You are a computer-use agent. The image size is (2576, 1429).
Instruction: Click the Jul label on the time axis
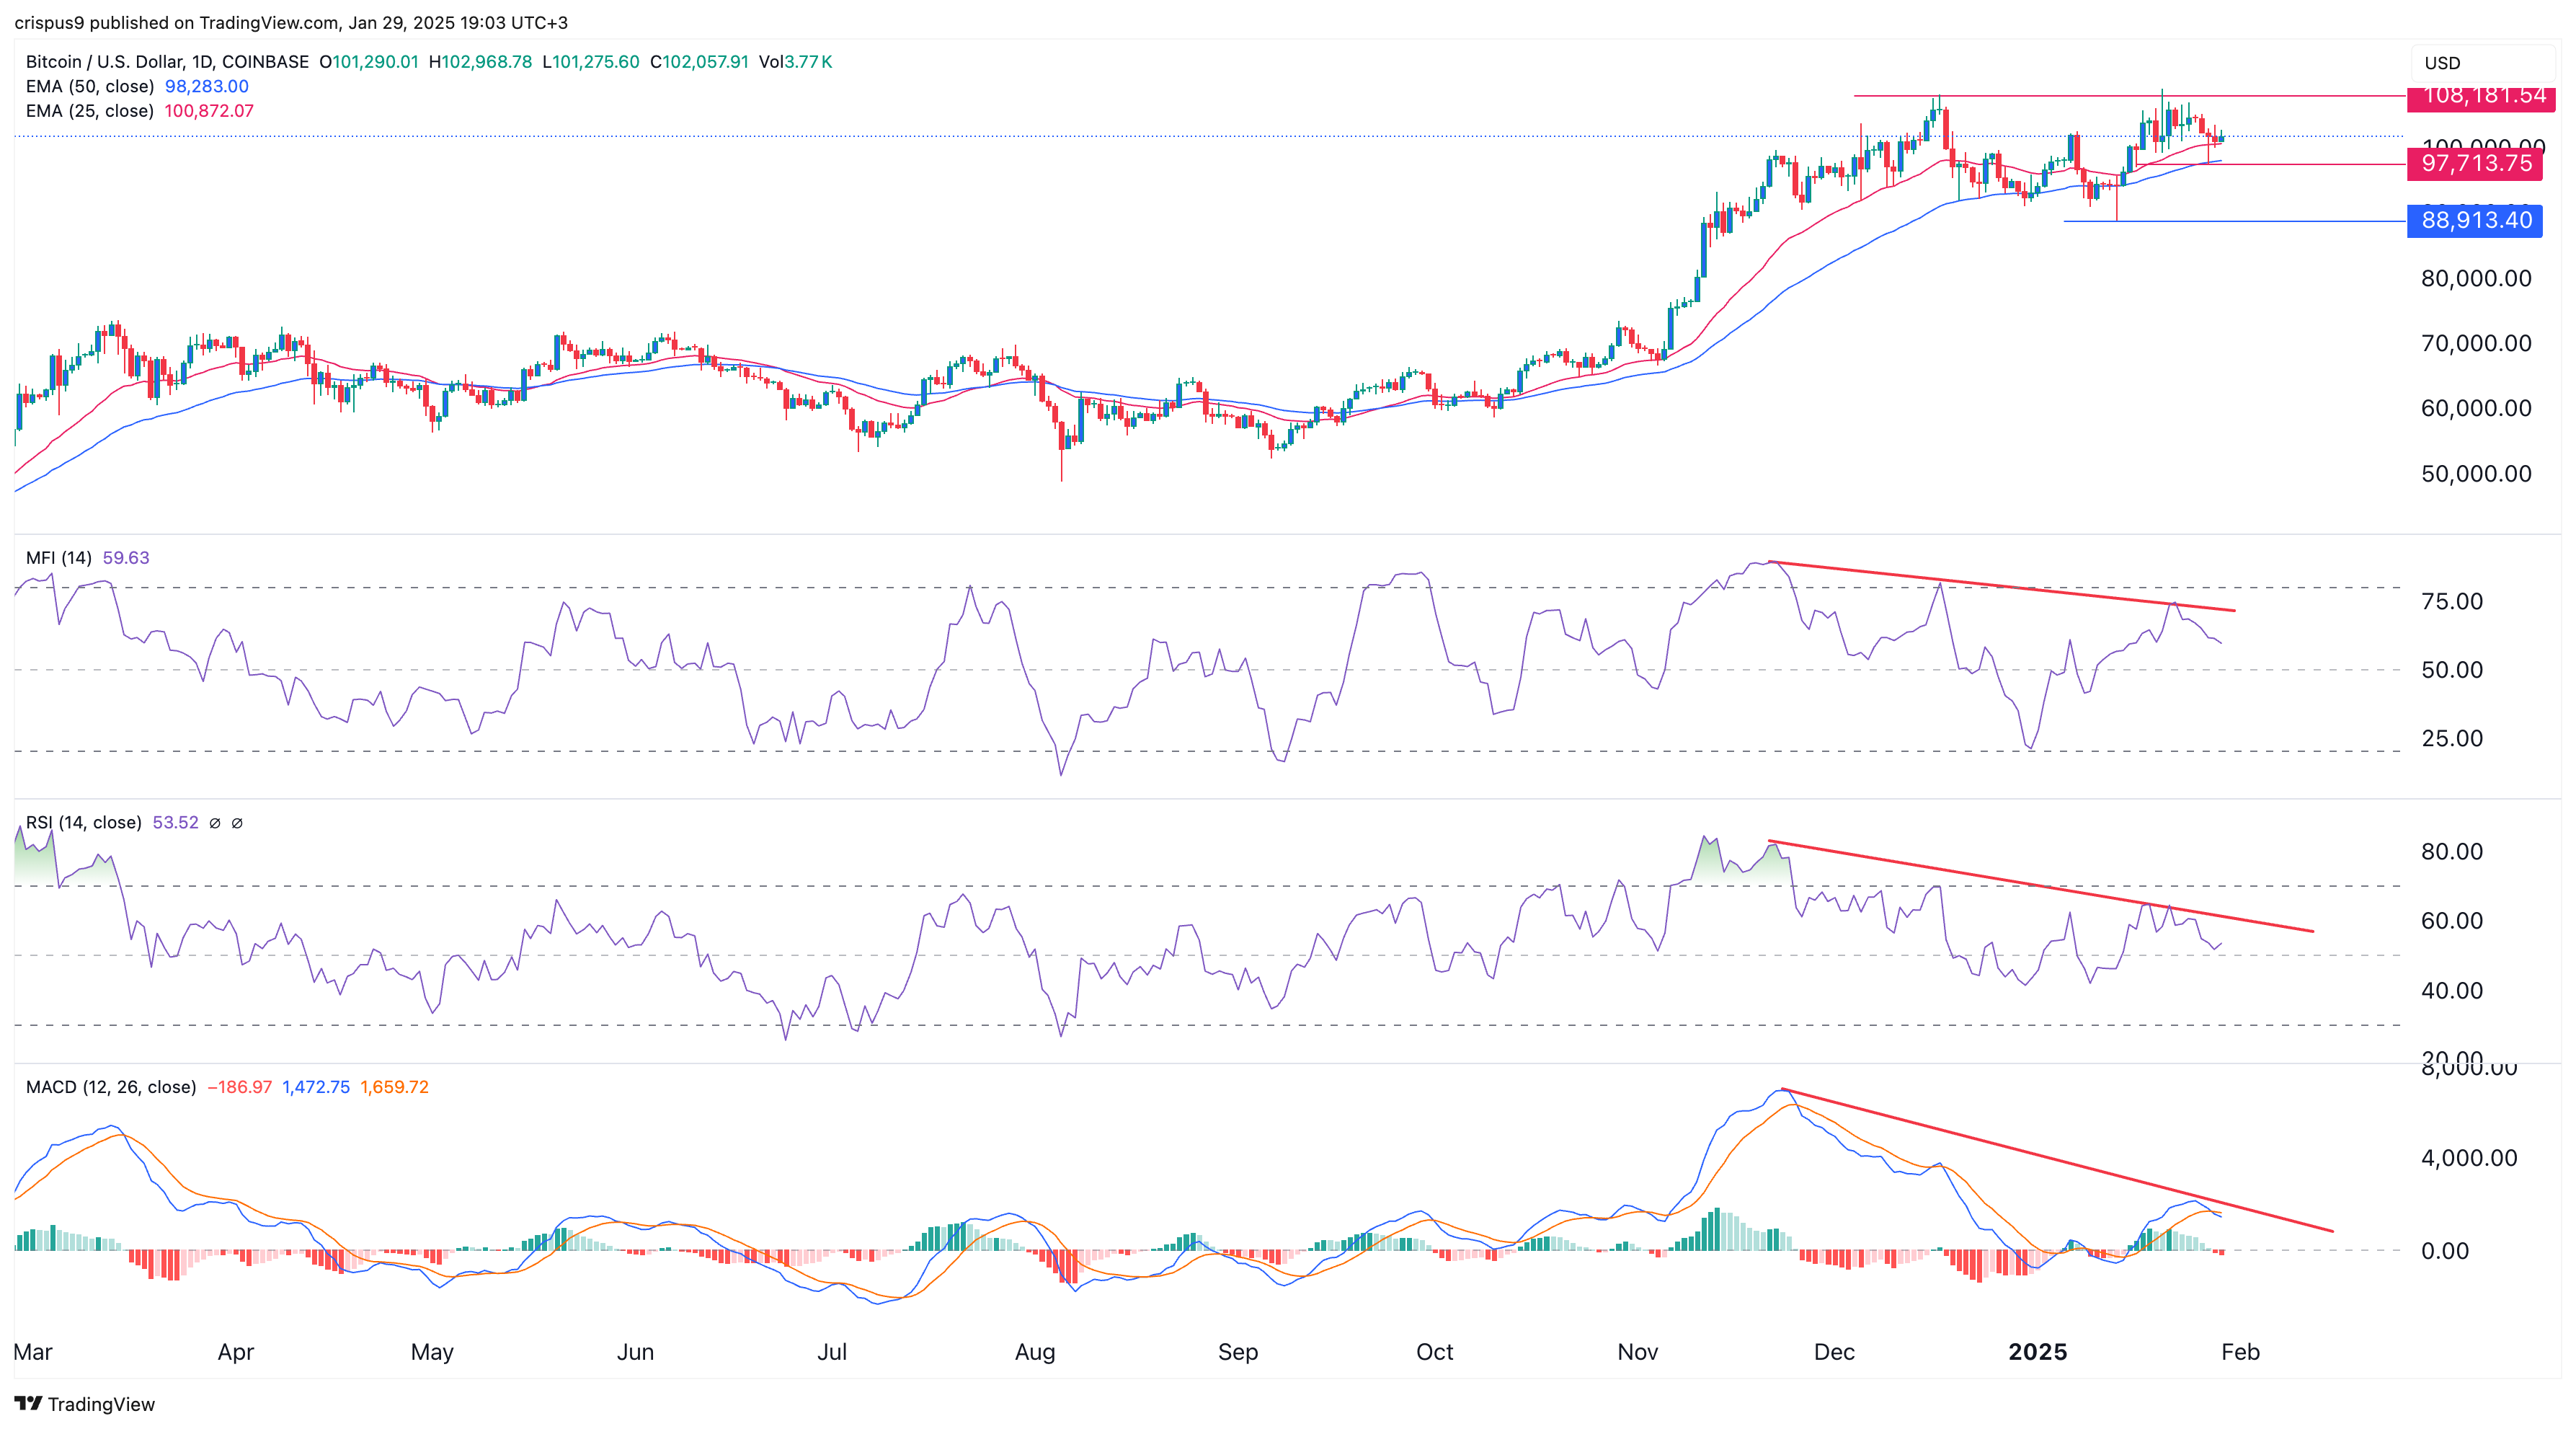click(832, 1352)
